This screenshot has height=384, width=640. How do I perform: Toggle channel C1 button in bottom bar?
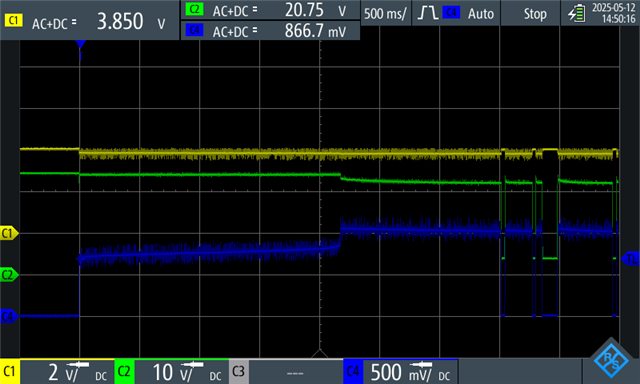pyautogui.click(x=9, y=372)
